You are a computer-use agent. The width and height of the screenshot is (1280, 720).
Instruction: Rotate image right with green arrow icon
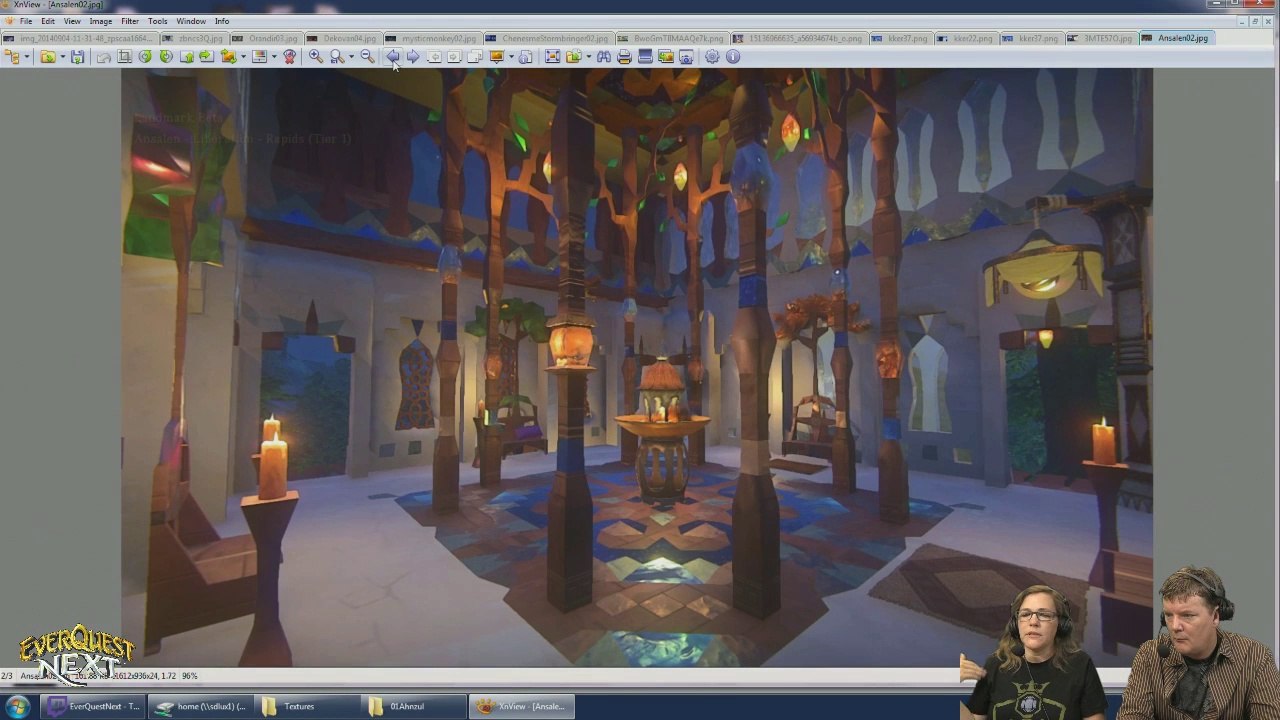click(x=166, y=57)
